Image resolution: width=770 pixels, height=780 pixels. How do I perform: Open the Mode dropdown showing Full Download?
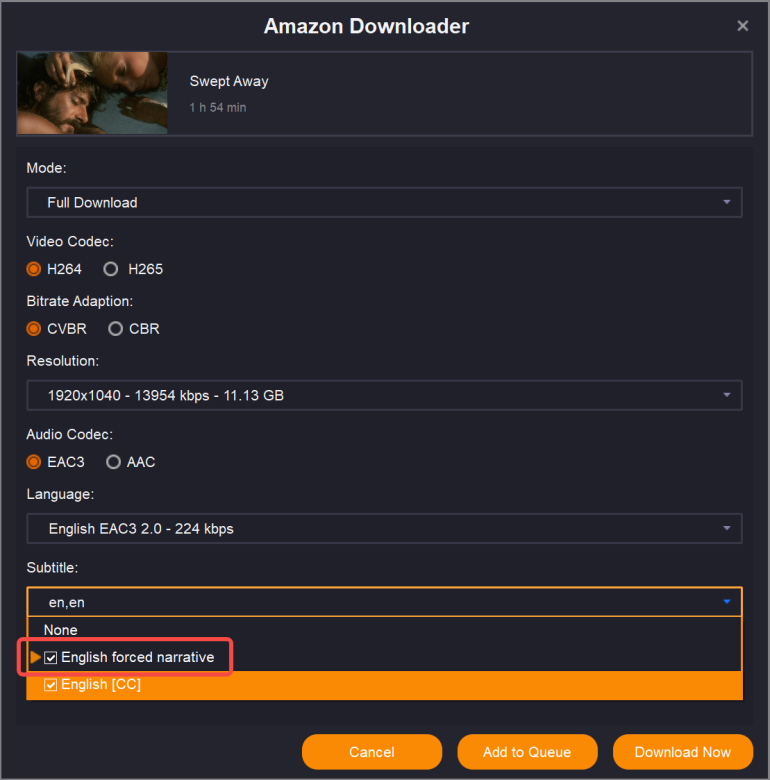tap(384, 202)
